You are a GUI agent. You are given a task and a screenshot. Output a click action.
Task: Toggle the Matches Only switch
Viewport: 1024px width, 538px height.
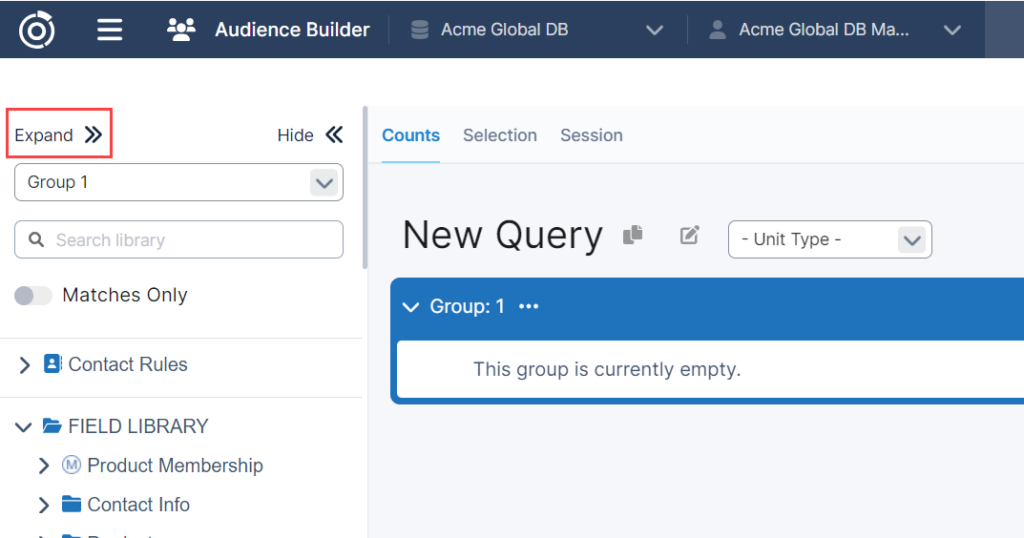click(33, 295)
